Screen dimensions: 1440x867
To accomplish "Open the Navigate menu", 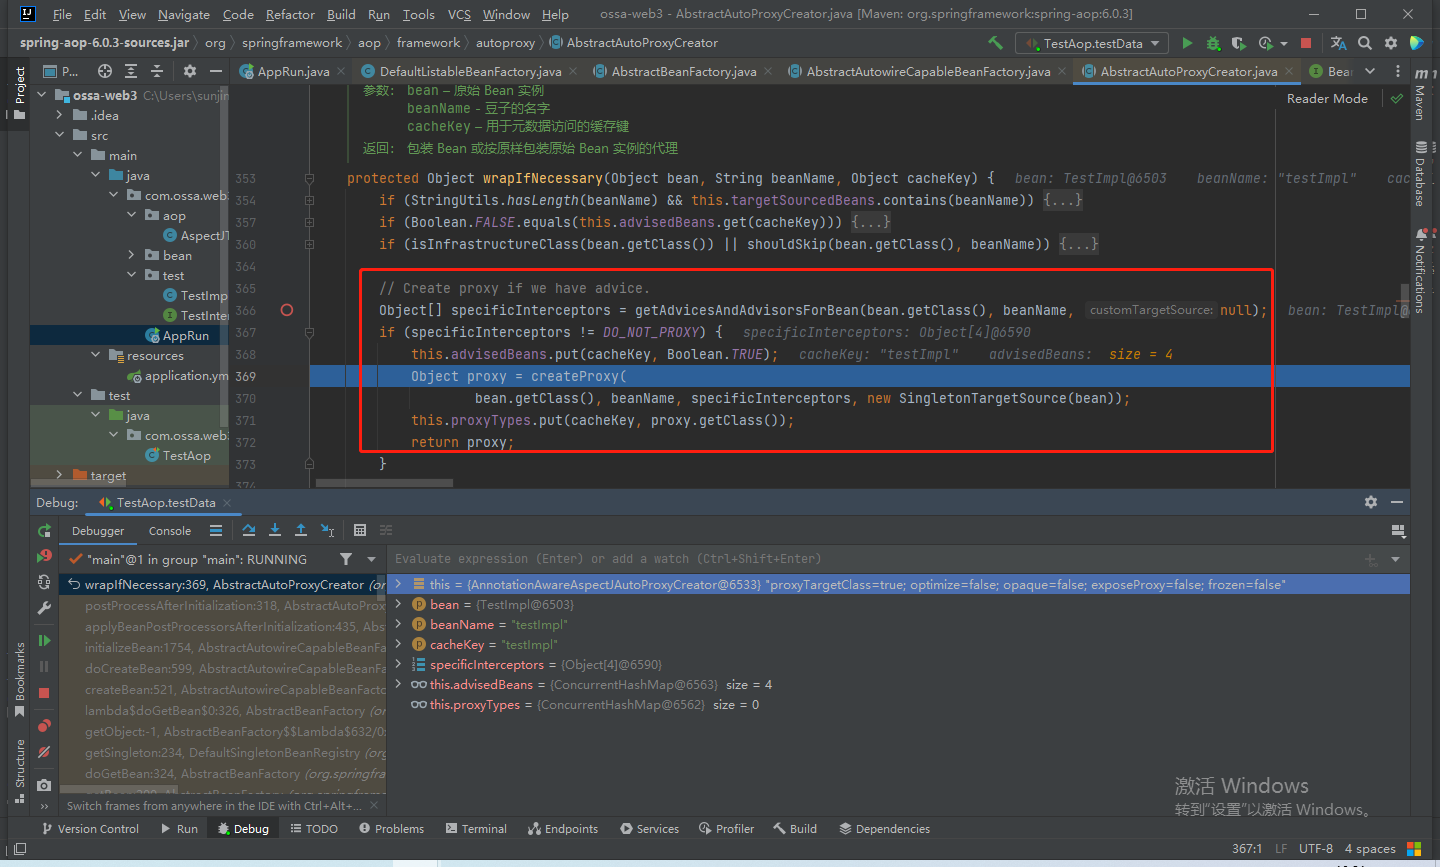I will (x=184, y=14).
